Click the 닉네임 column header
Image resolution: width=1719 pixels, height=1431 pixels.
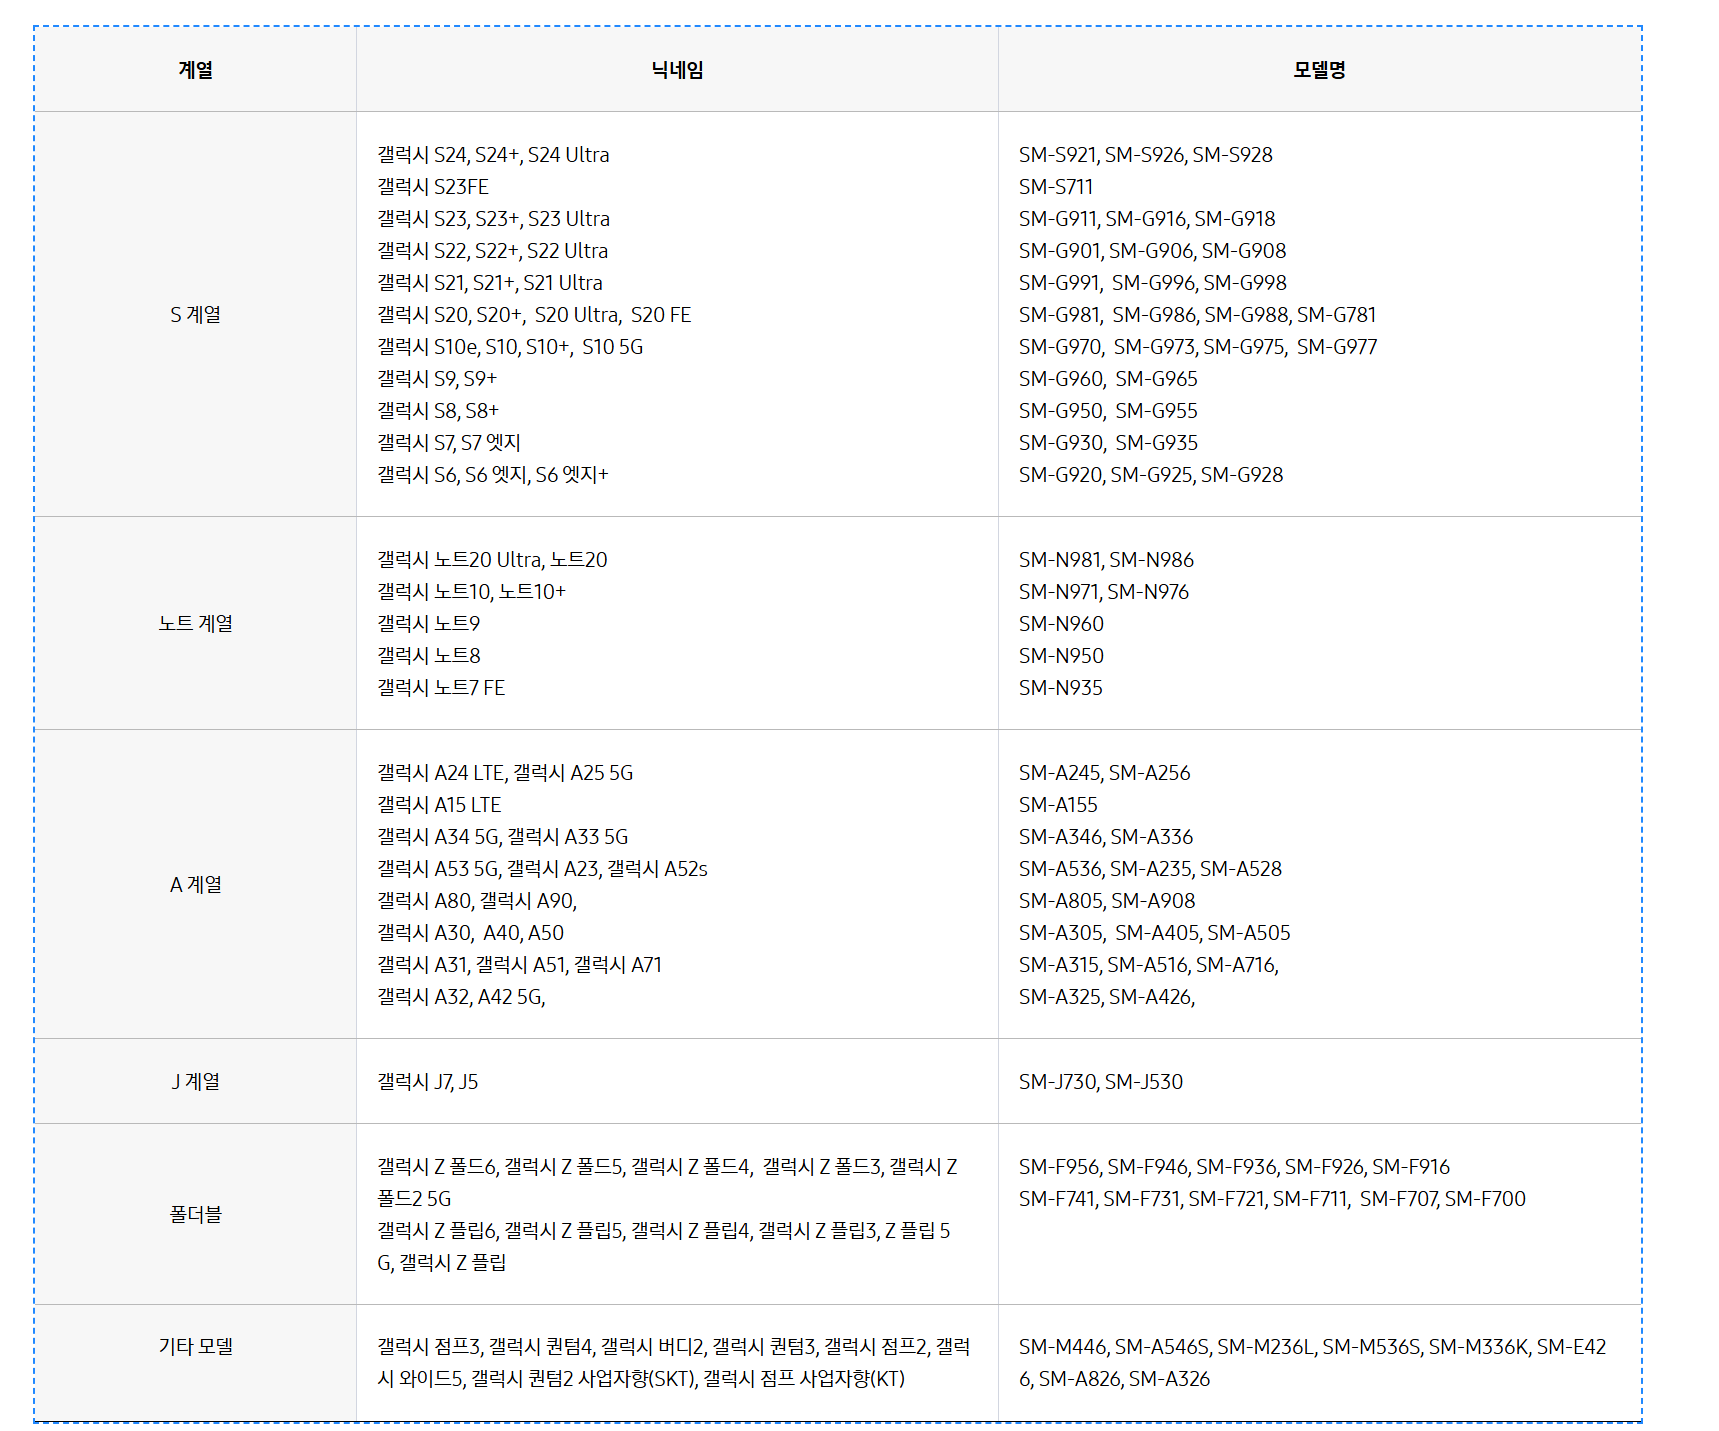coord(677,70)
